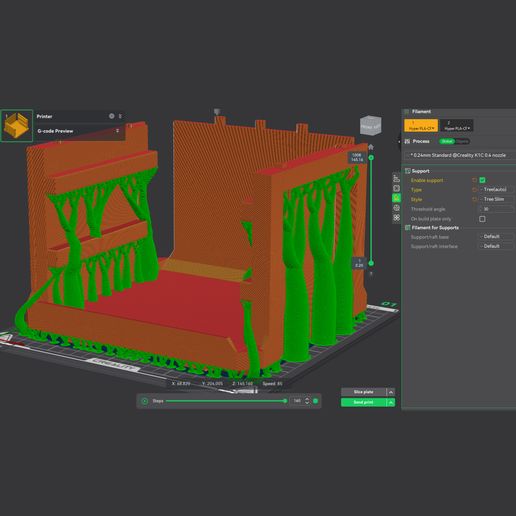Expand the G-code Preview dropdown arrow
This screenshot has height=516, width=516.
[x=117, y=131]
